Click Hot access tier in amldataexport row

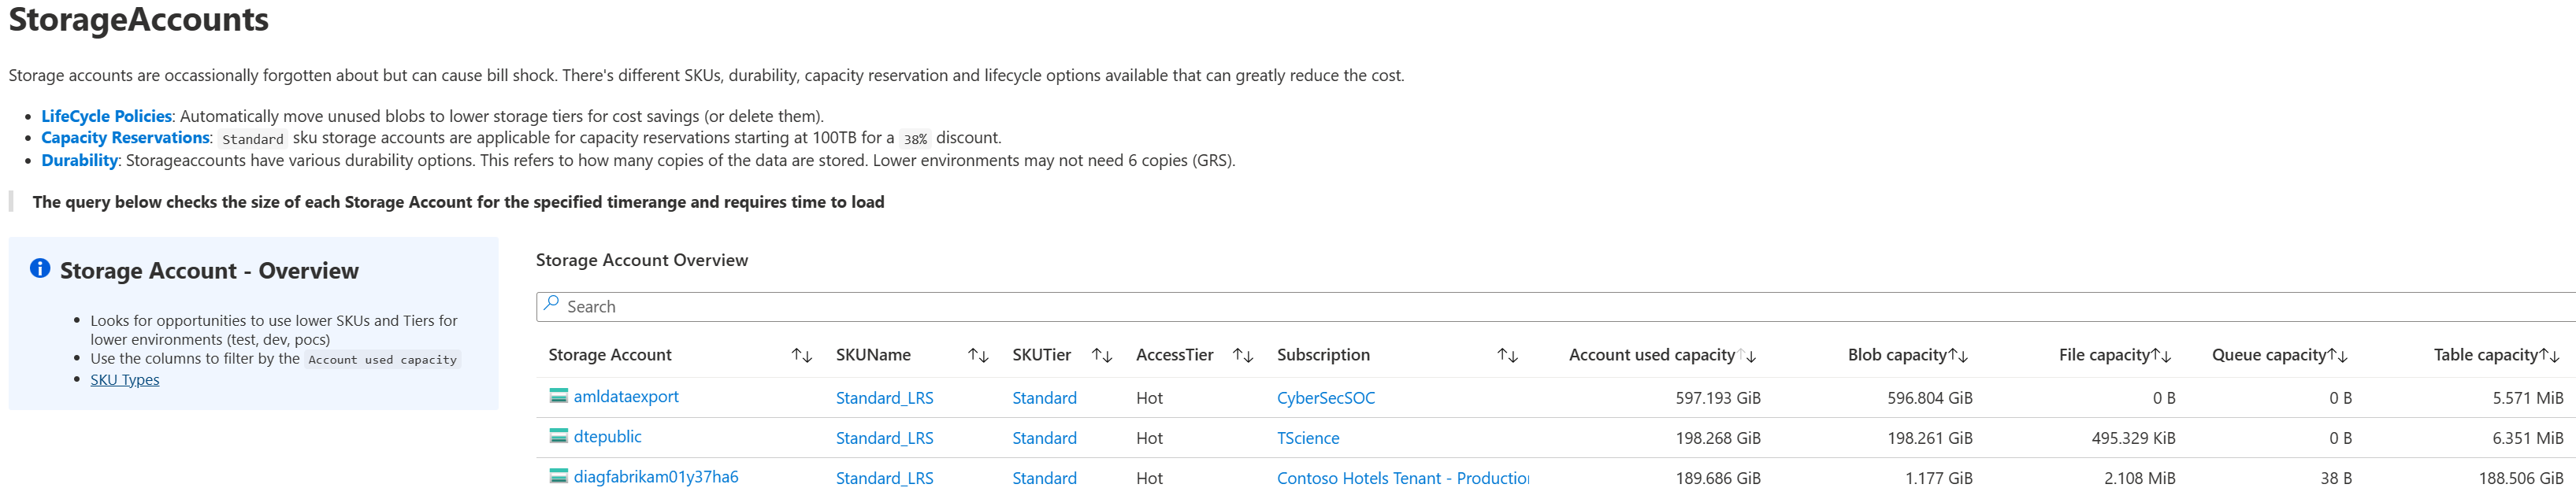1149,398
